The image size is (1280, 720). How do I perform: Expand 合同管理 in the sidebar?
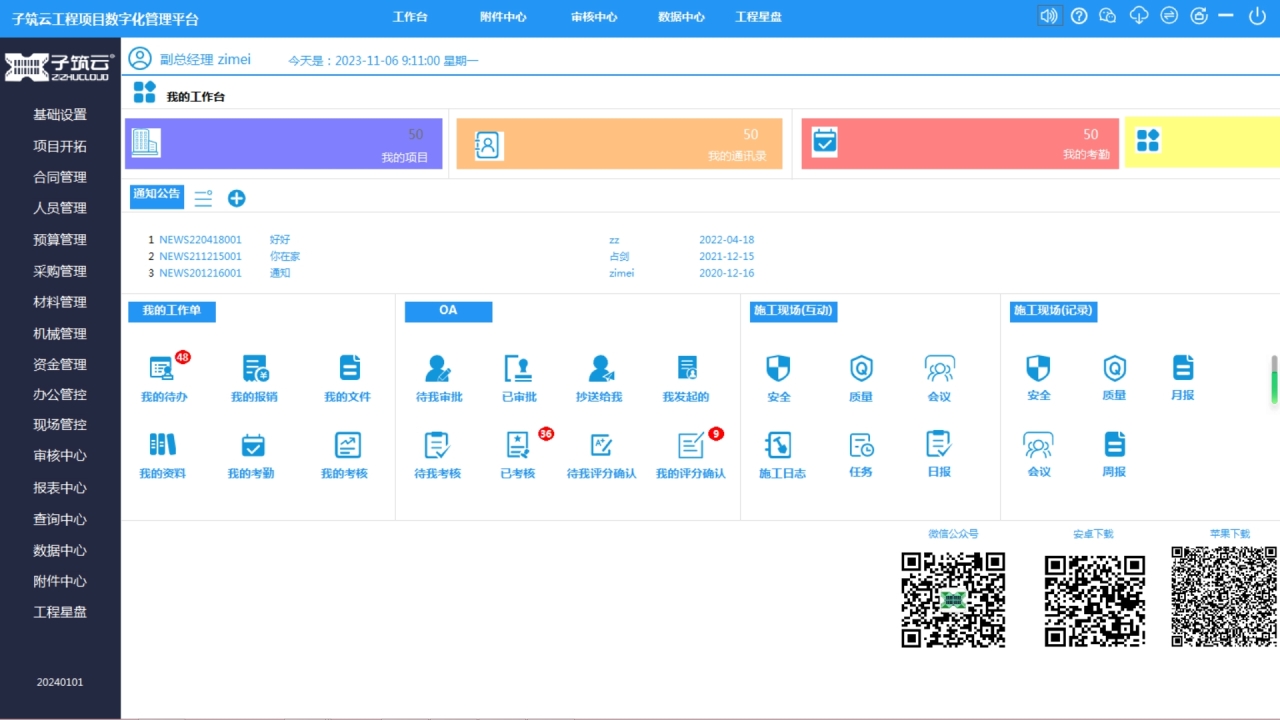click(60, 177)
